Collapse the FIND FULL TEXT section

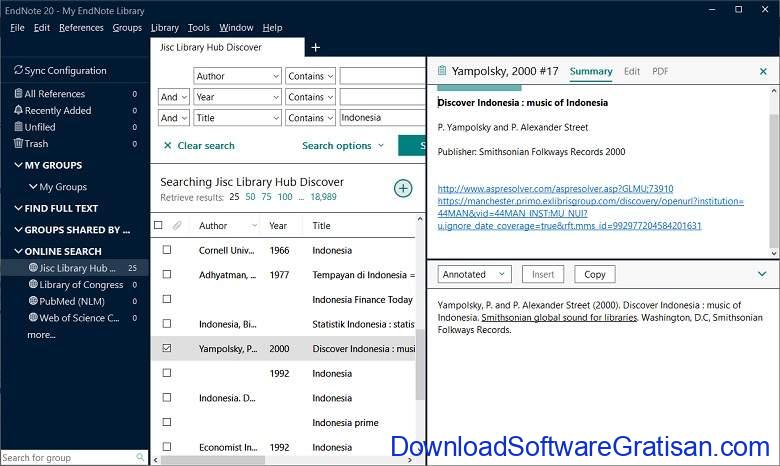tap(18, 208)
